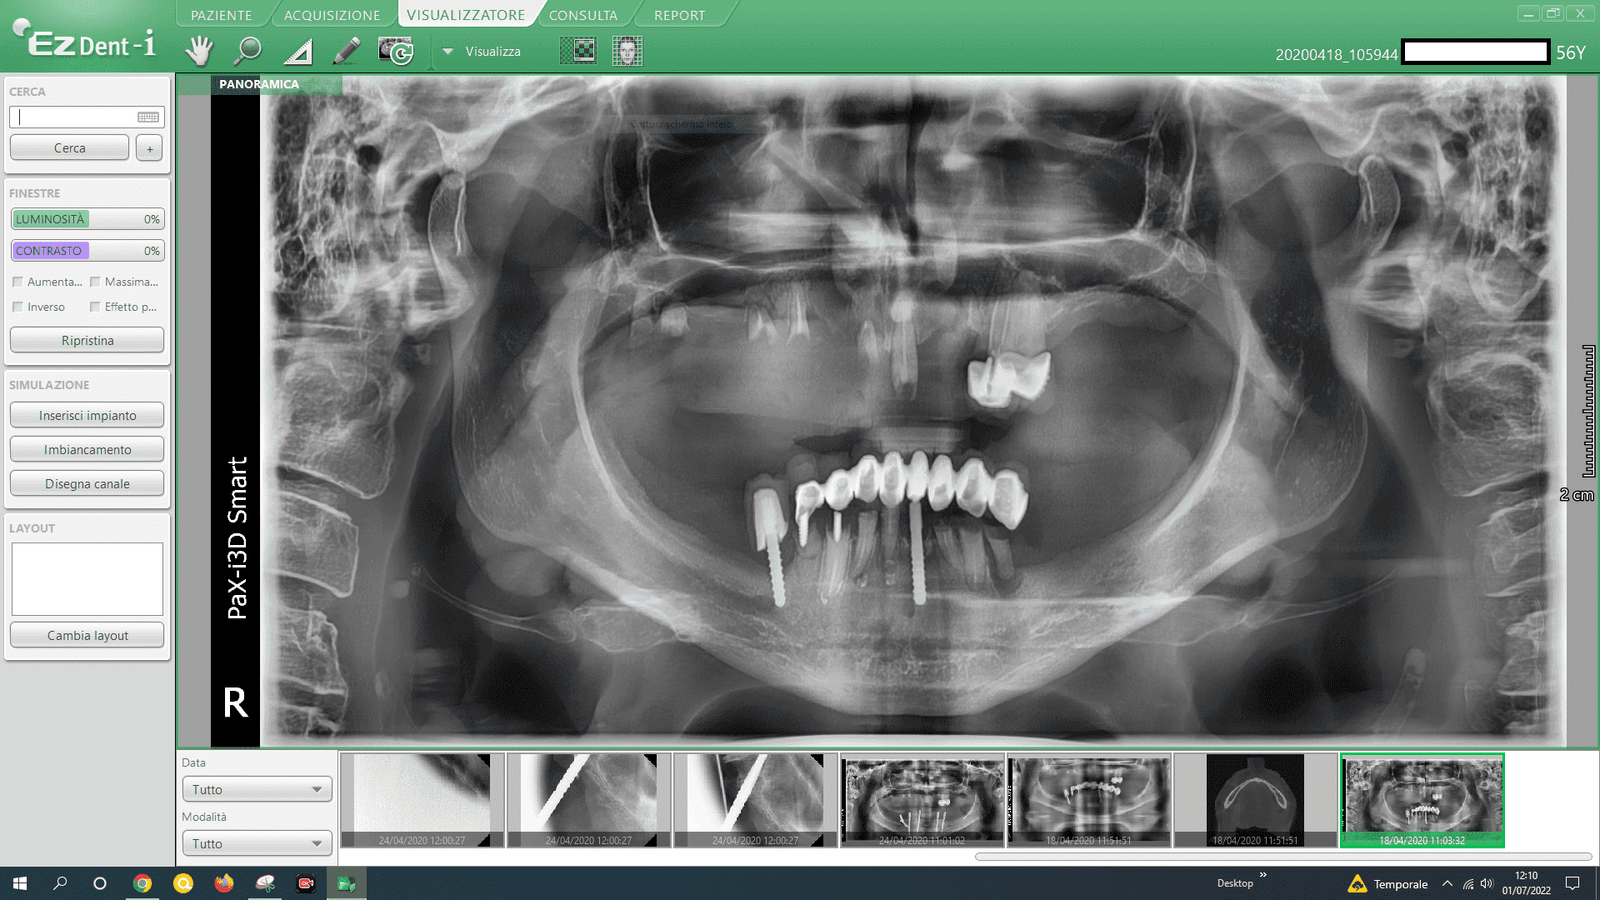This screenshot has height=900, width=1600.
Task: Click the checkerboard image layout icon
Action: pos(577,50)
